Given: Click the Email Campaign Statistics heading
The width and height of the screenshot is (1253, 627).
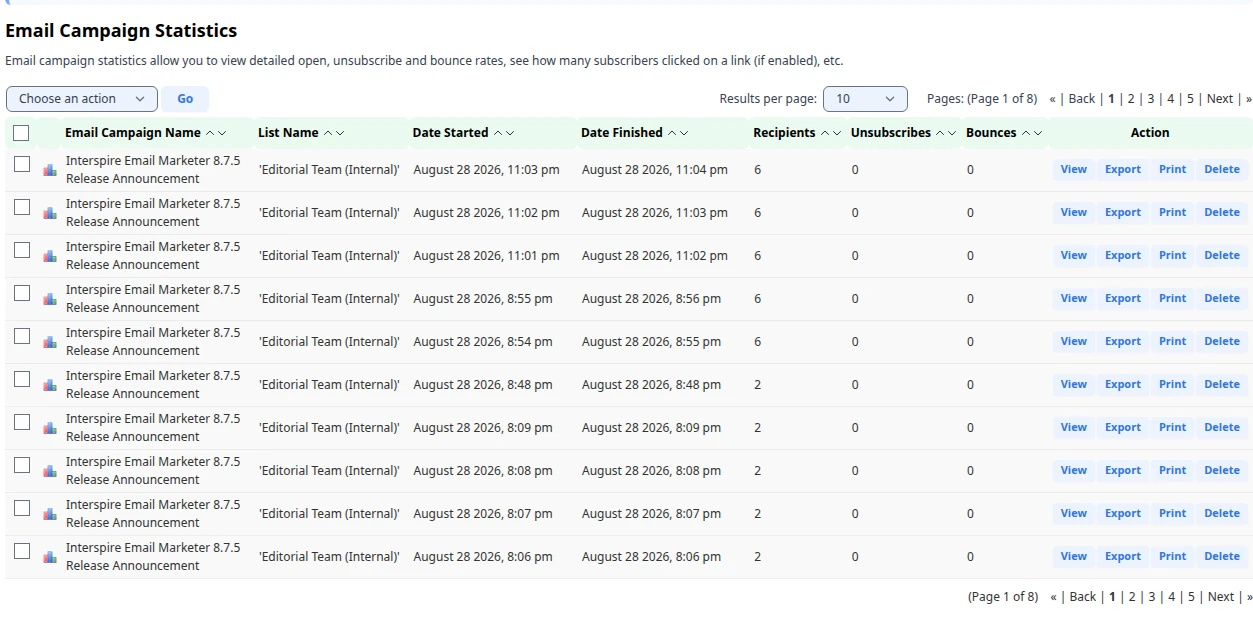Looking at the screenshot, I should click(x=121, y=31).
